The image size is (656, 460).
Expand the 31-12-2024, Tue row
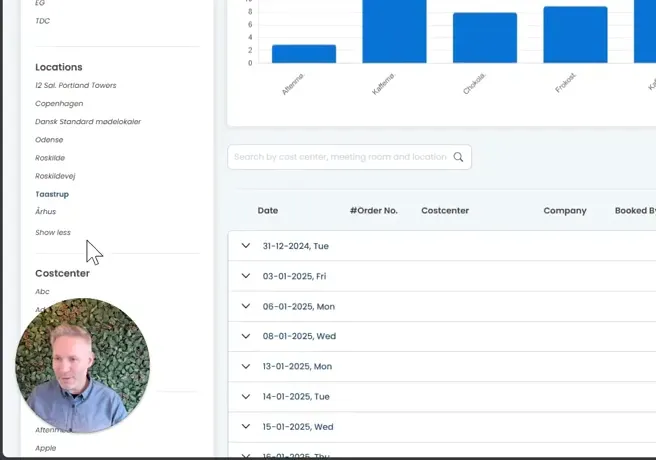click(246, 245)
